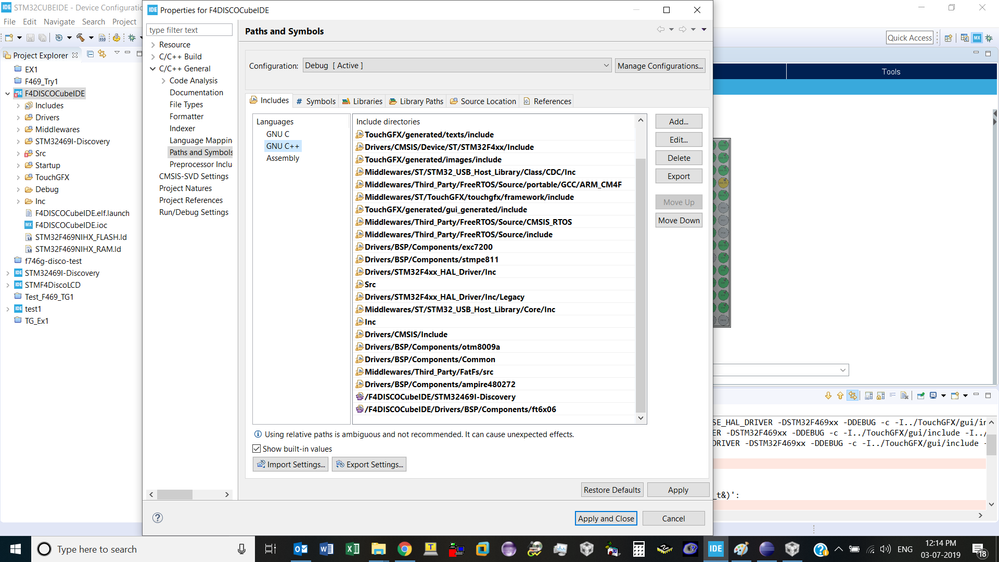This screenshot has width=999, height=562.
Task: Open Calculator from the taskbar
Action: (638, 549)
